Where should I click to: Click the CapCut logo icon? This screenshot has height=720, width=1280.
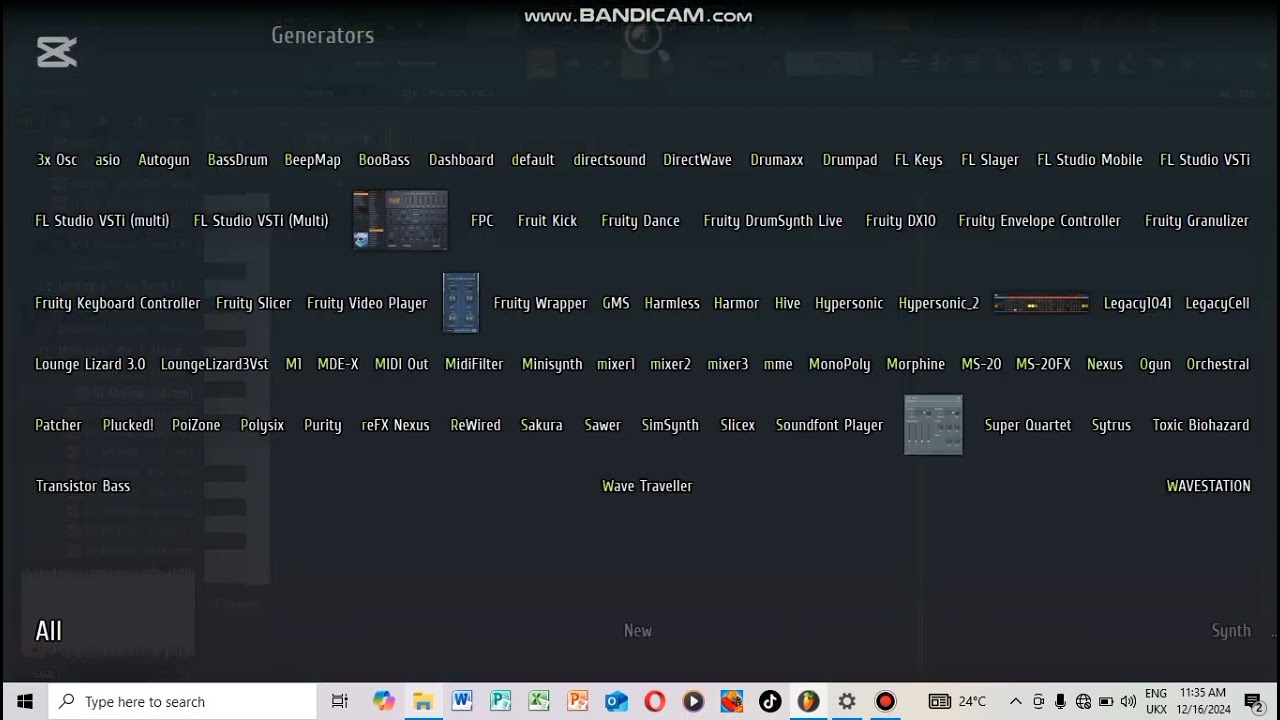pyautogui.click(x=57, y=52)
